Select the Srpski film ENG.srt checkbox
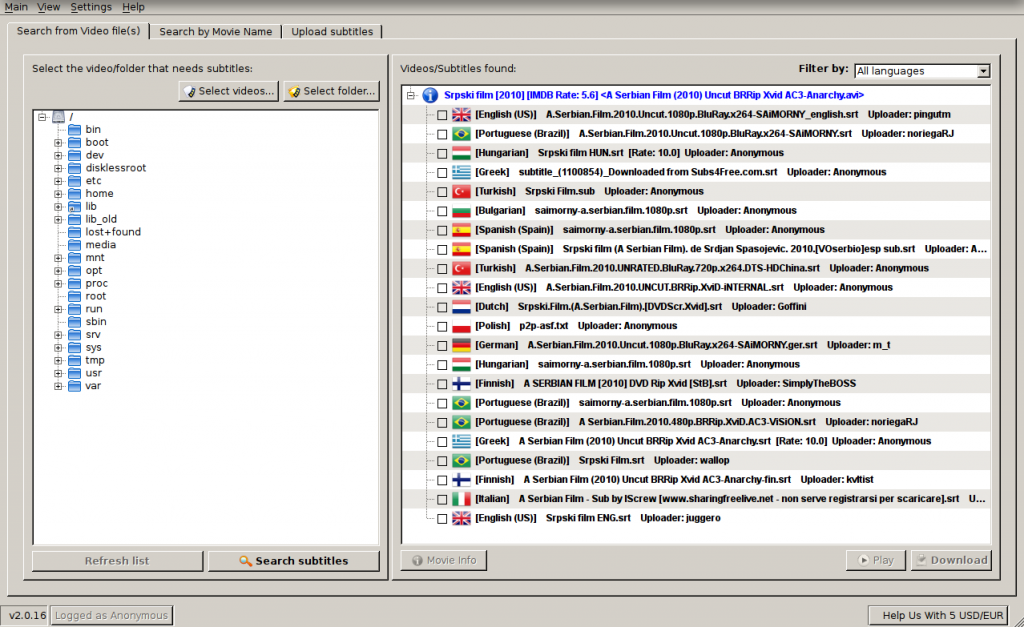This screenshot has width=1024, height=627. [x=442, y=519]
